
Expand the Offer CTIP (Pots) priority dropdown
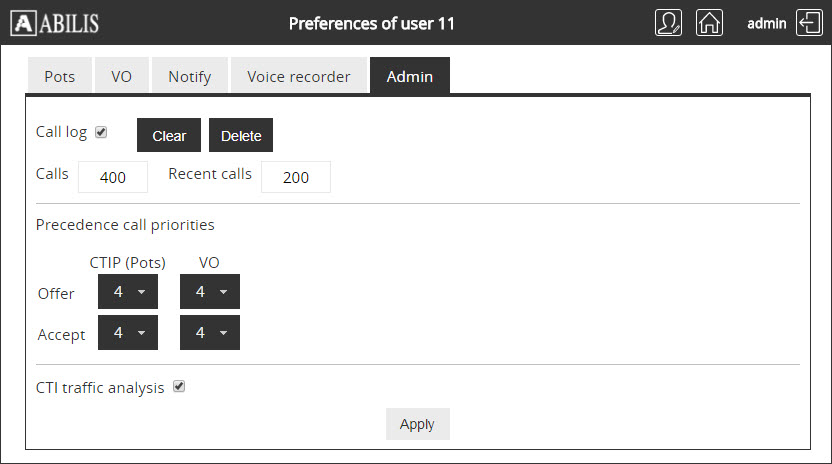click(128, 292)
